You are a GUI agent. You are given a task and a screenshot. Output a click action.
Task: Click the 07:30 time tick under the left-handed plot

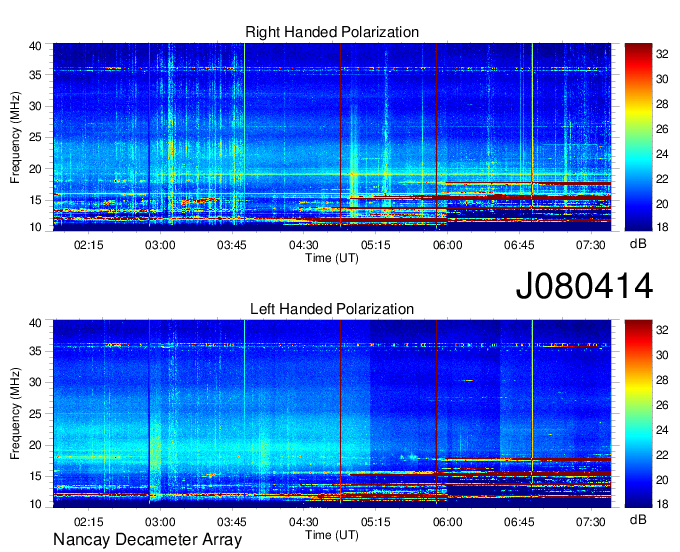click(591, 522)
